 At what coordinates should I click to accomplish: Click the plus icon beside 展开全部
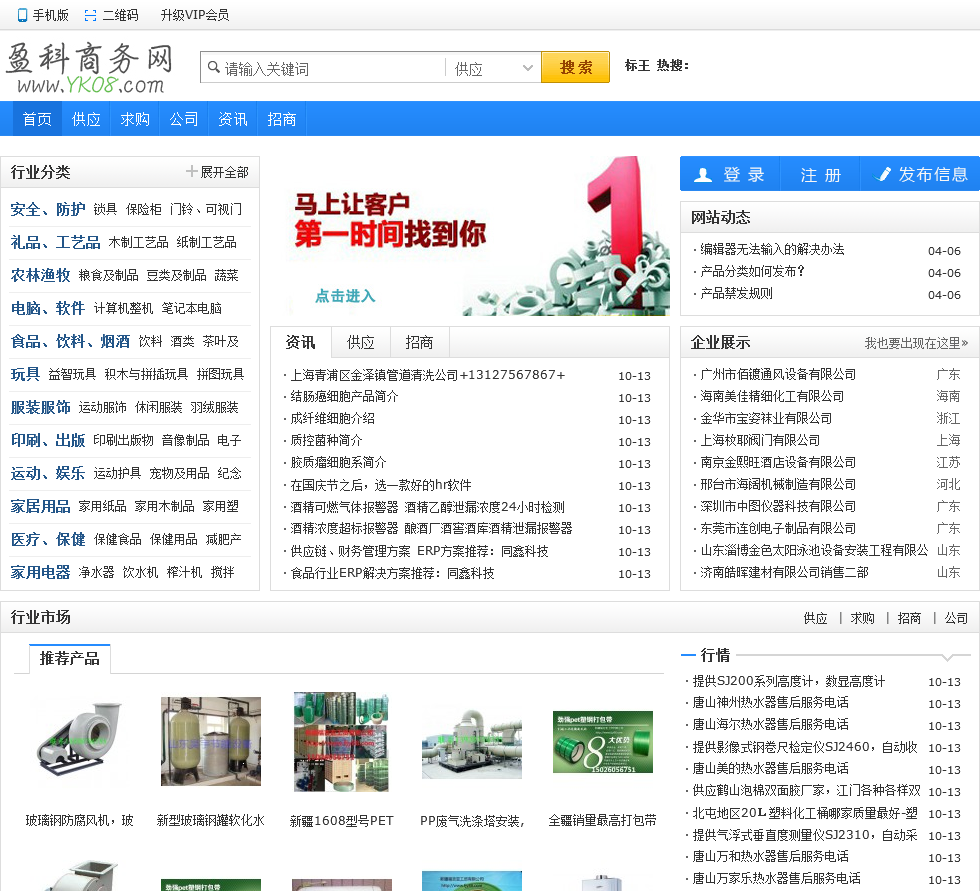[x=191, y=172]
